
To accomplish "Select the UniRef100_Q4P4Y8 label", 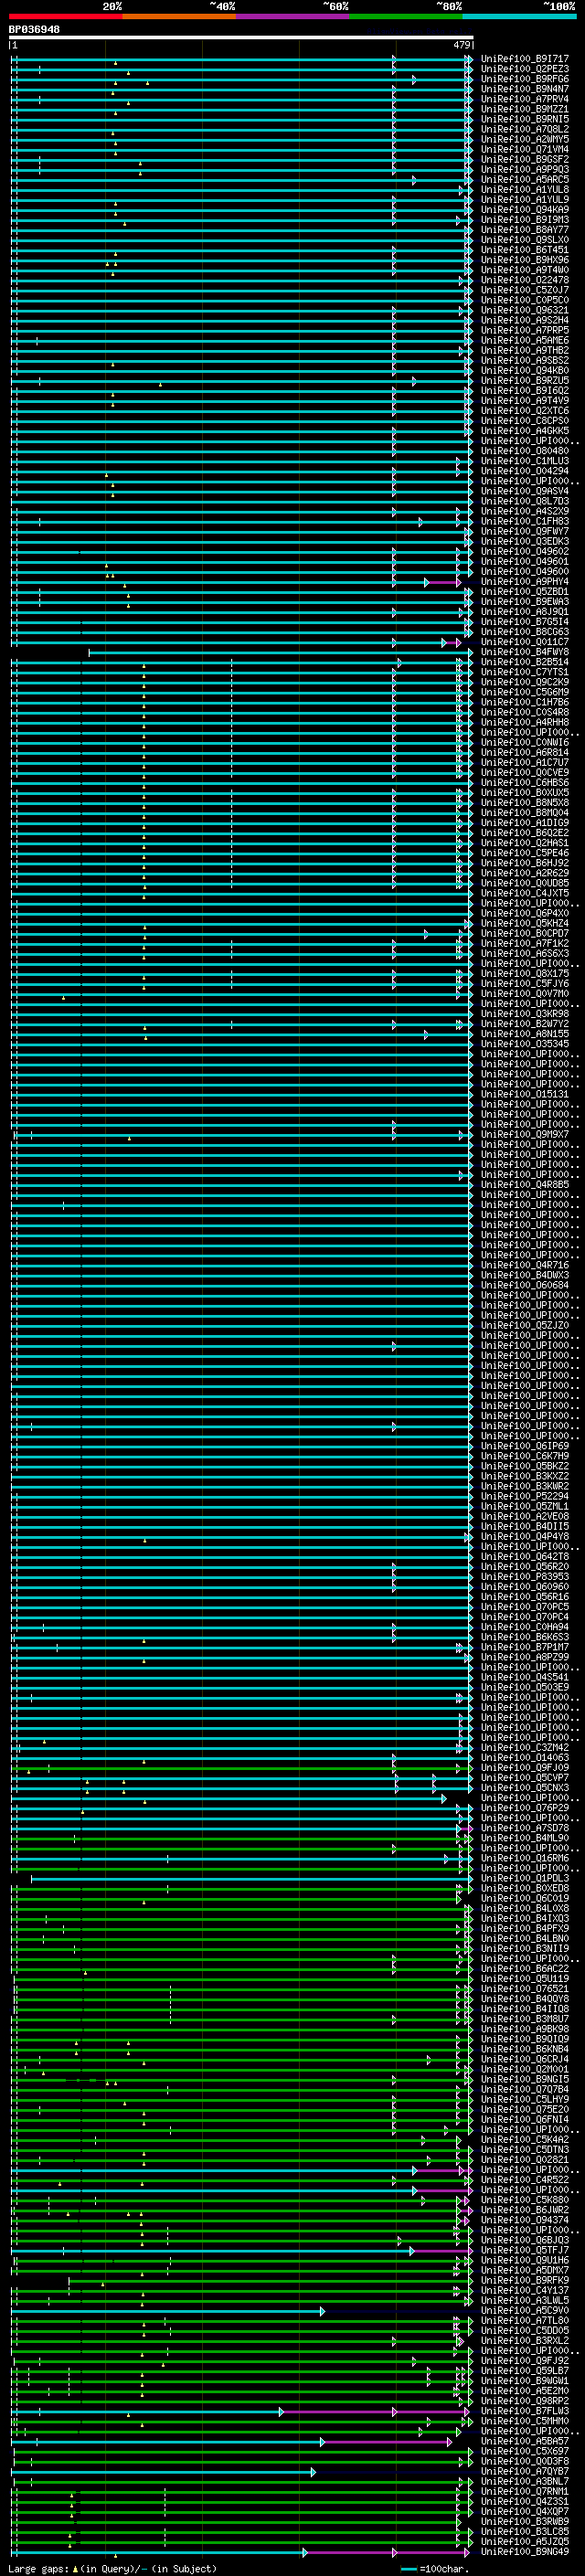I will 525,1536.
